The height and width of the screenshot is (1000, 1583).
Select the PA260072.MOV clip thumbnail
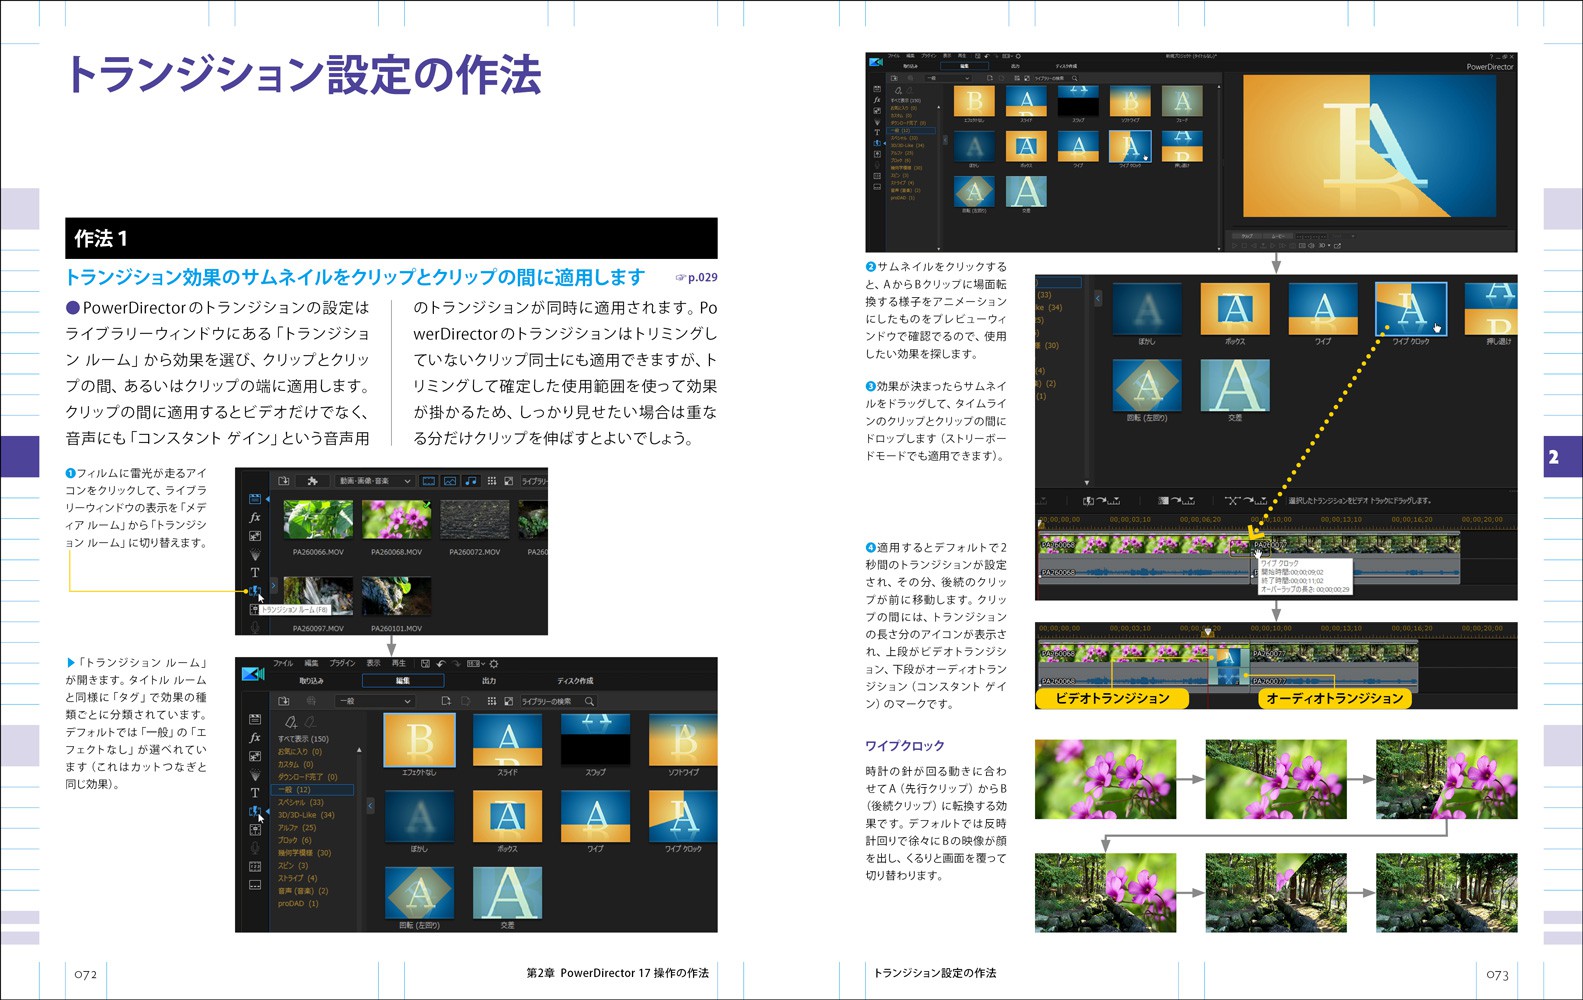click(475, 519)
